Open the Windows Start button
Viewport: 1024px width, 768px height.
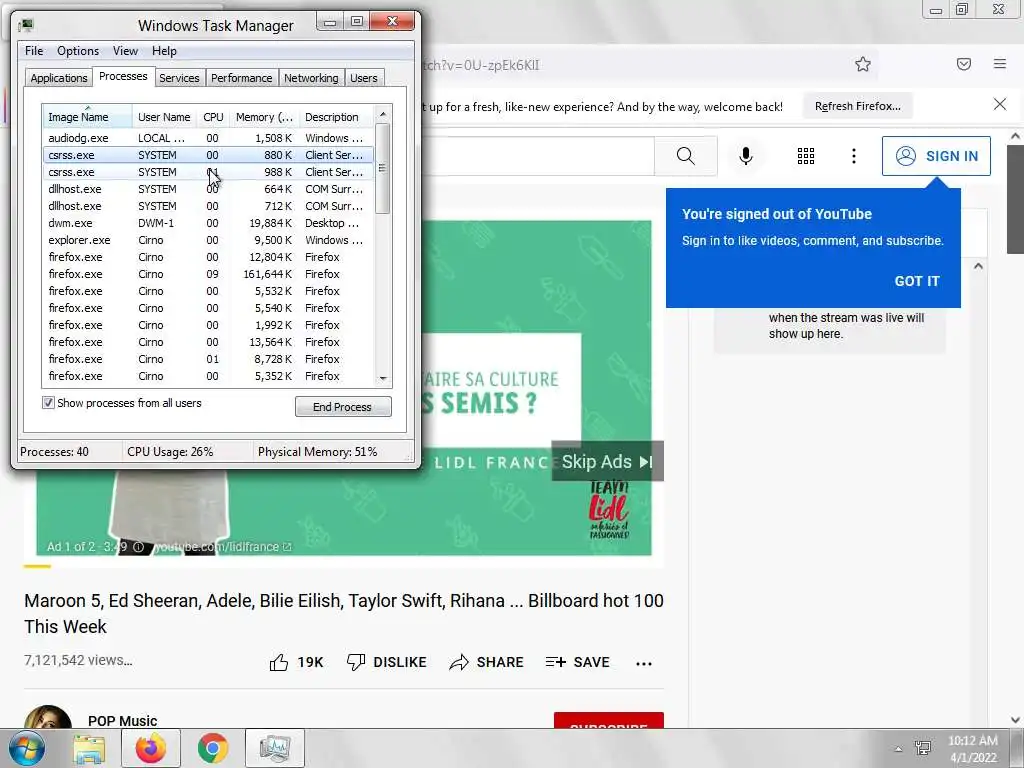click(27, 748)
